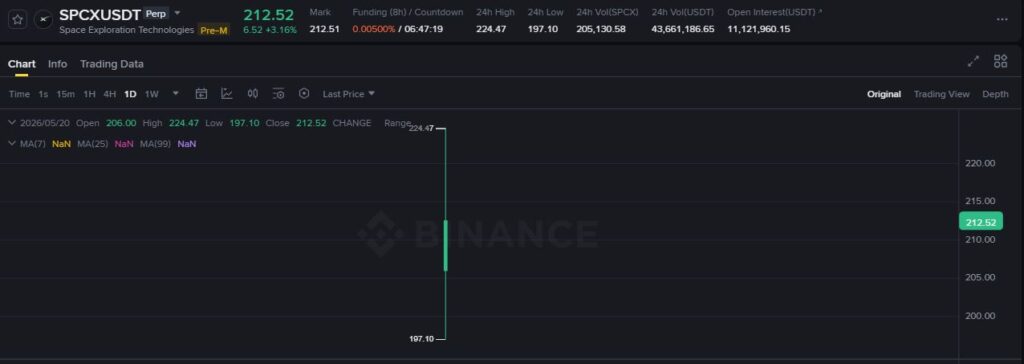The height and width of the screenshot is (364, 1024).
Task: Open the SPCXUSDT pair selector dropdown arrow
Action: (178, 13)
